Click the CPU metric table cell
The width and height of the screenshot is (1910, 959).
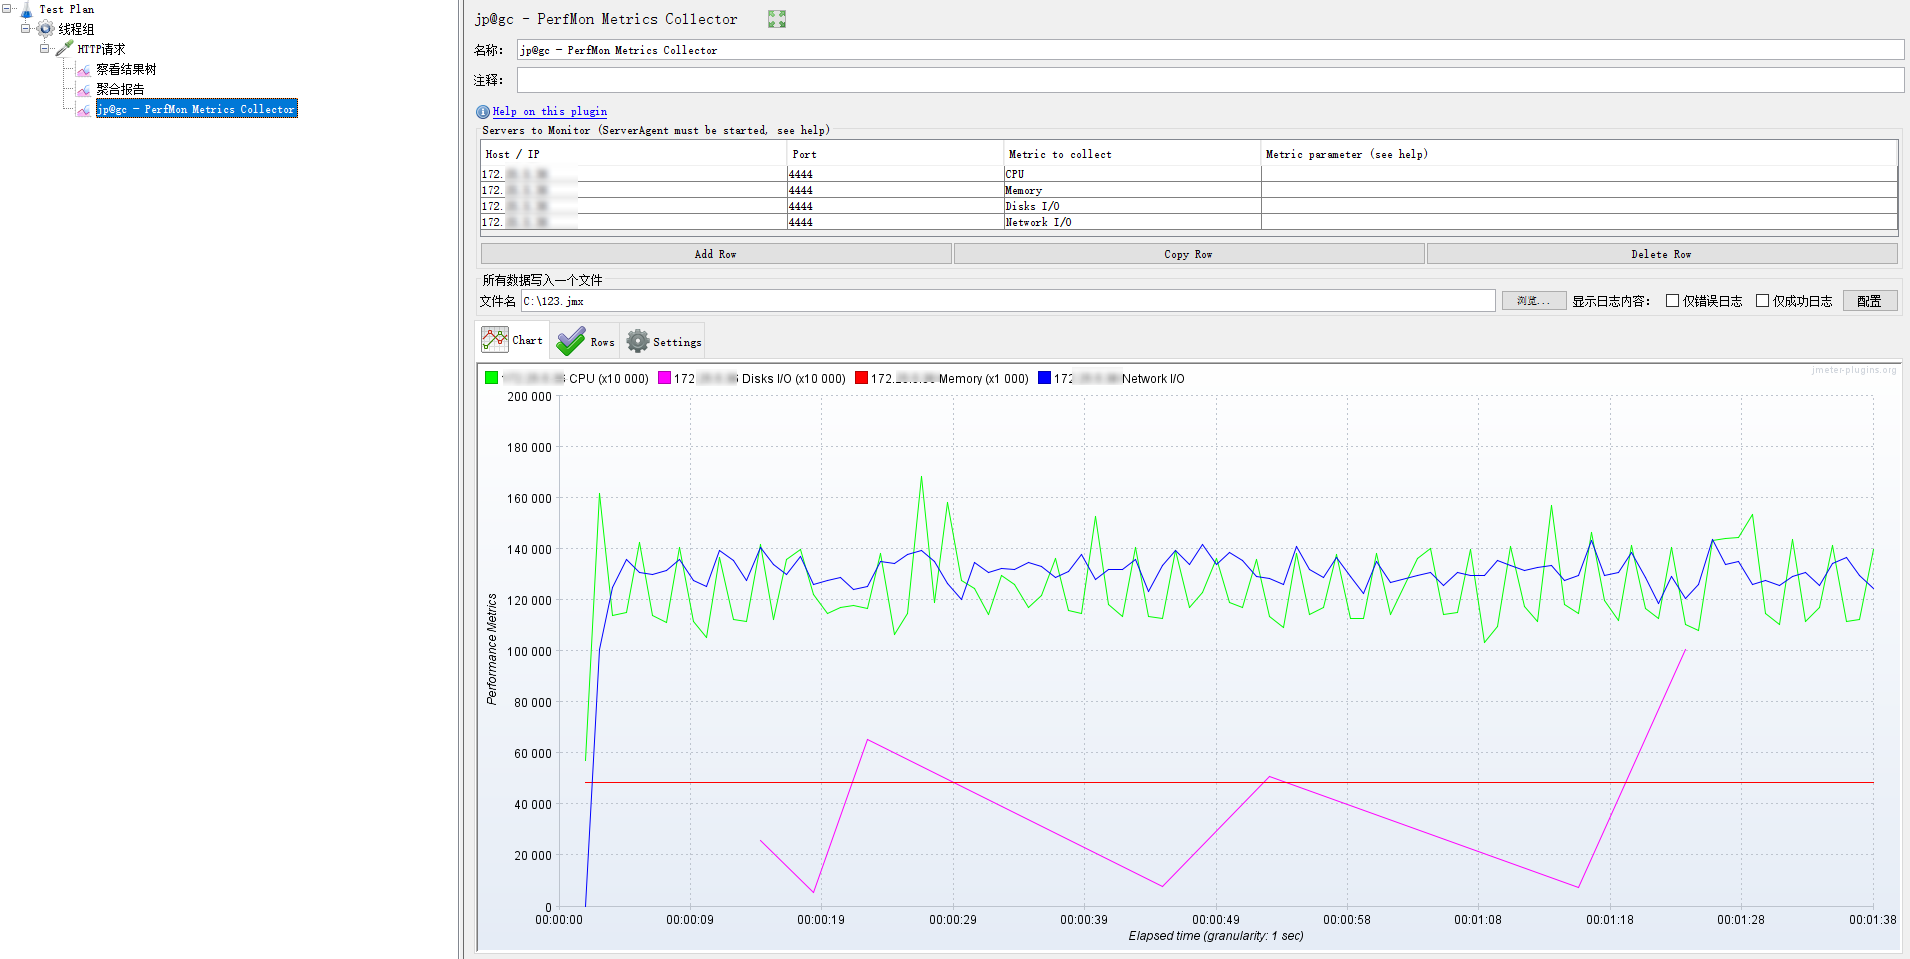click(x=1132, y=174)
